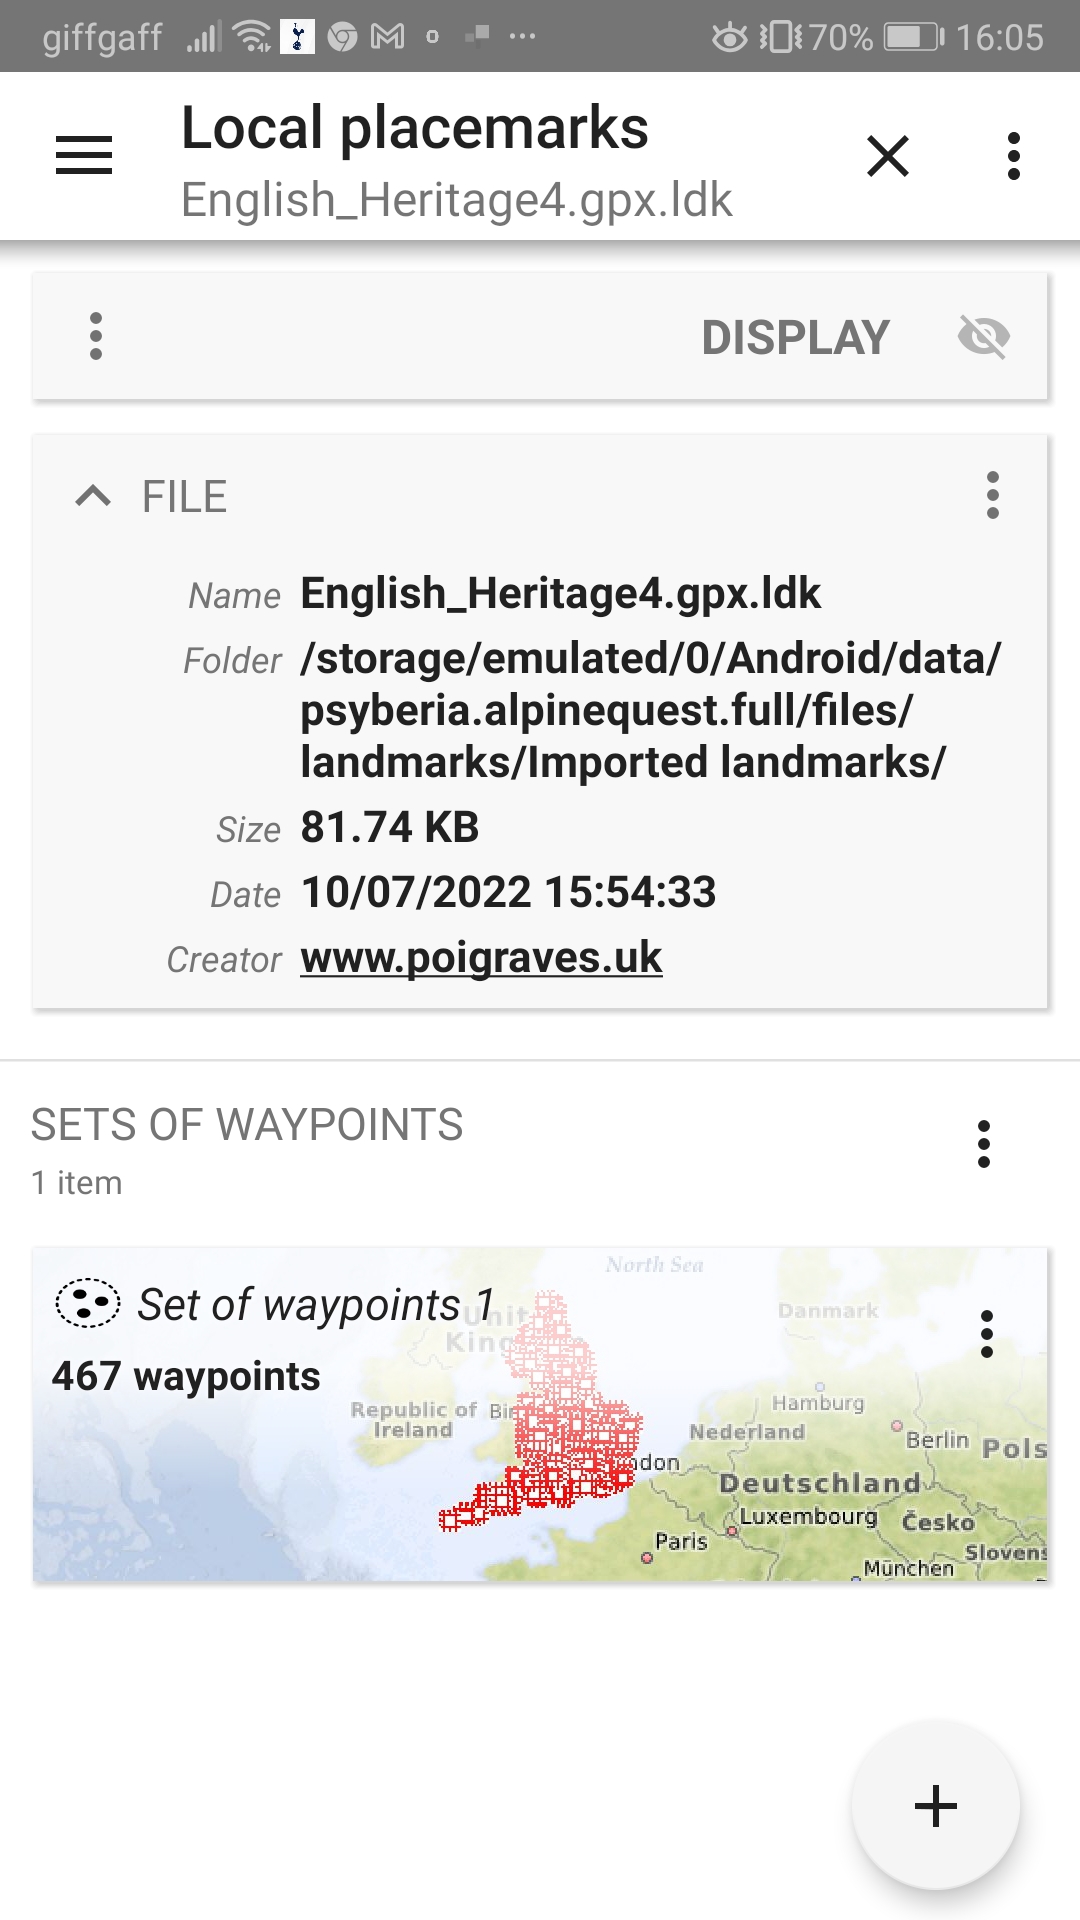Open the top bar overflow menu

[1013, 156]
